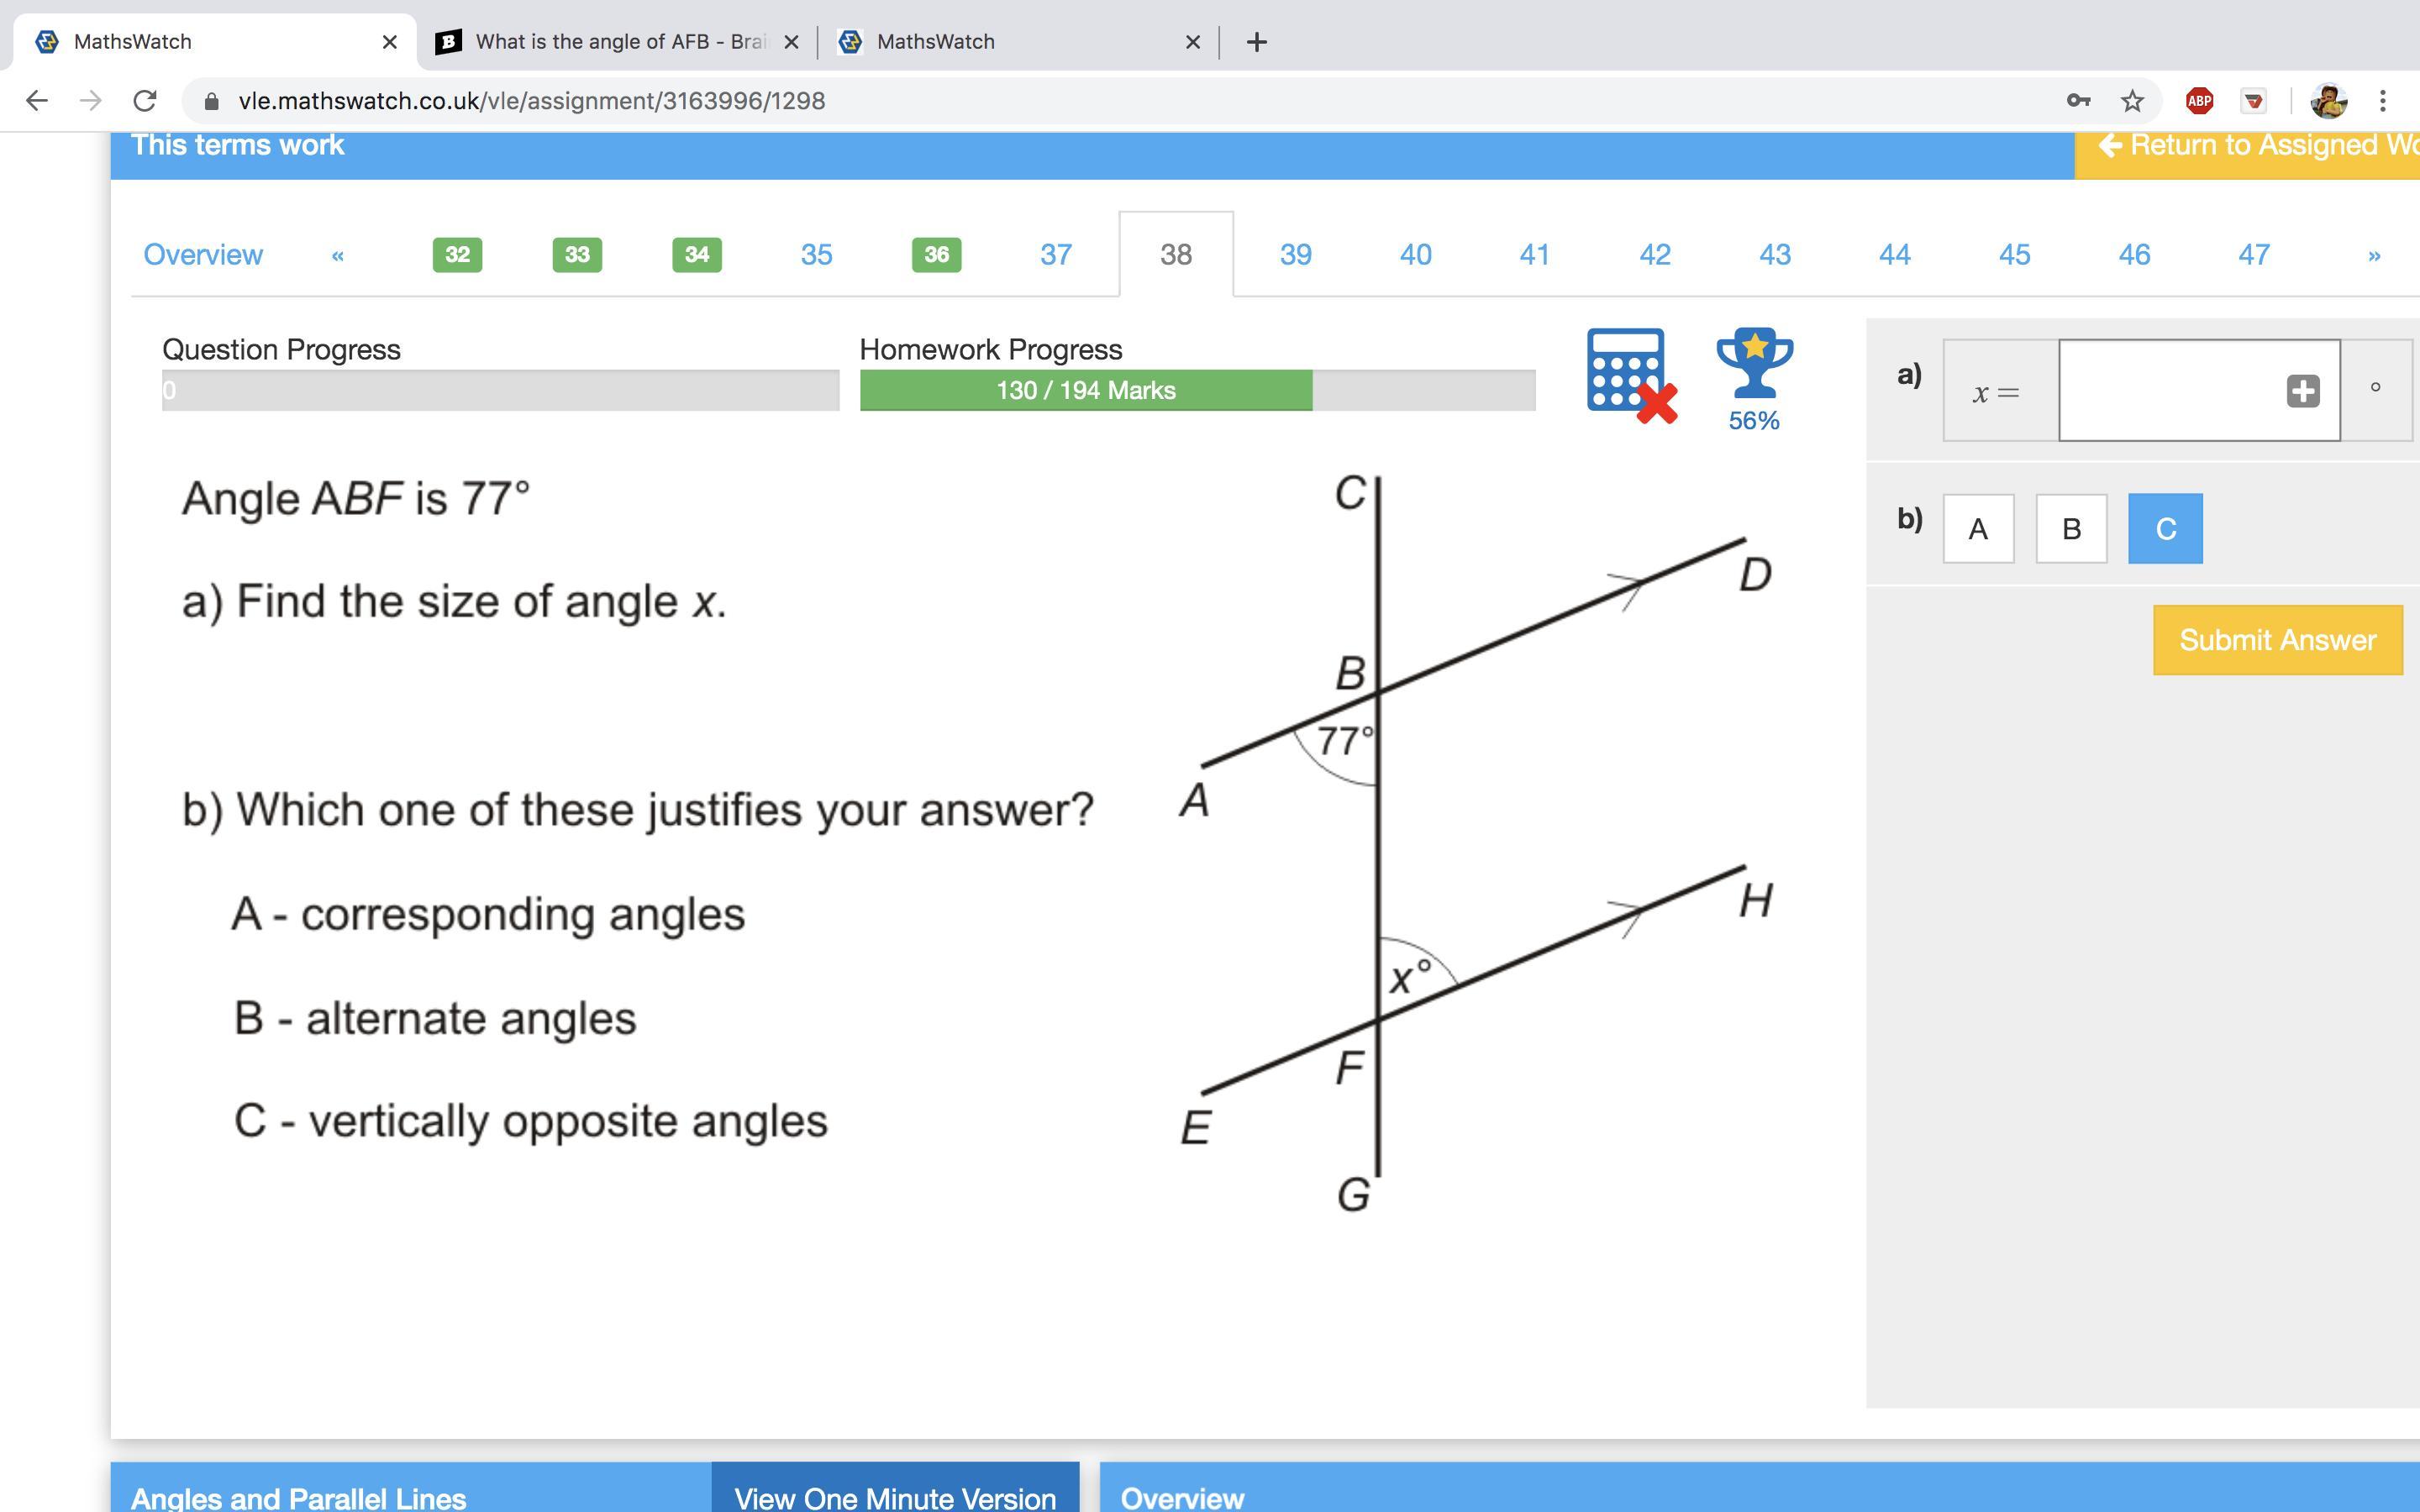Open the new tab plus button
The height and width of the screenshot is (1512, 2420).
pyautogui.click(x=1257, y=42)
